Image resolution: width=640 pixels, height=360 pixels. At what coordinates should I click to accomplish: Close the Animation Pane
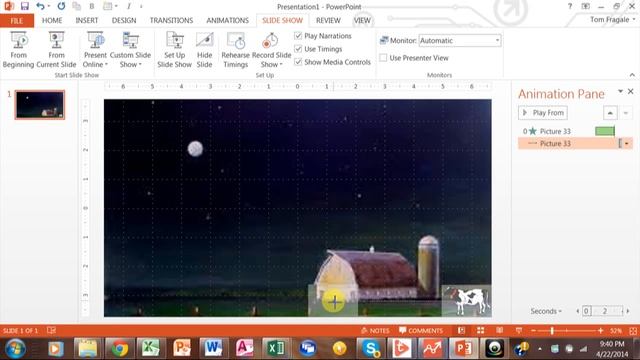pos(631,91)
